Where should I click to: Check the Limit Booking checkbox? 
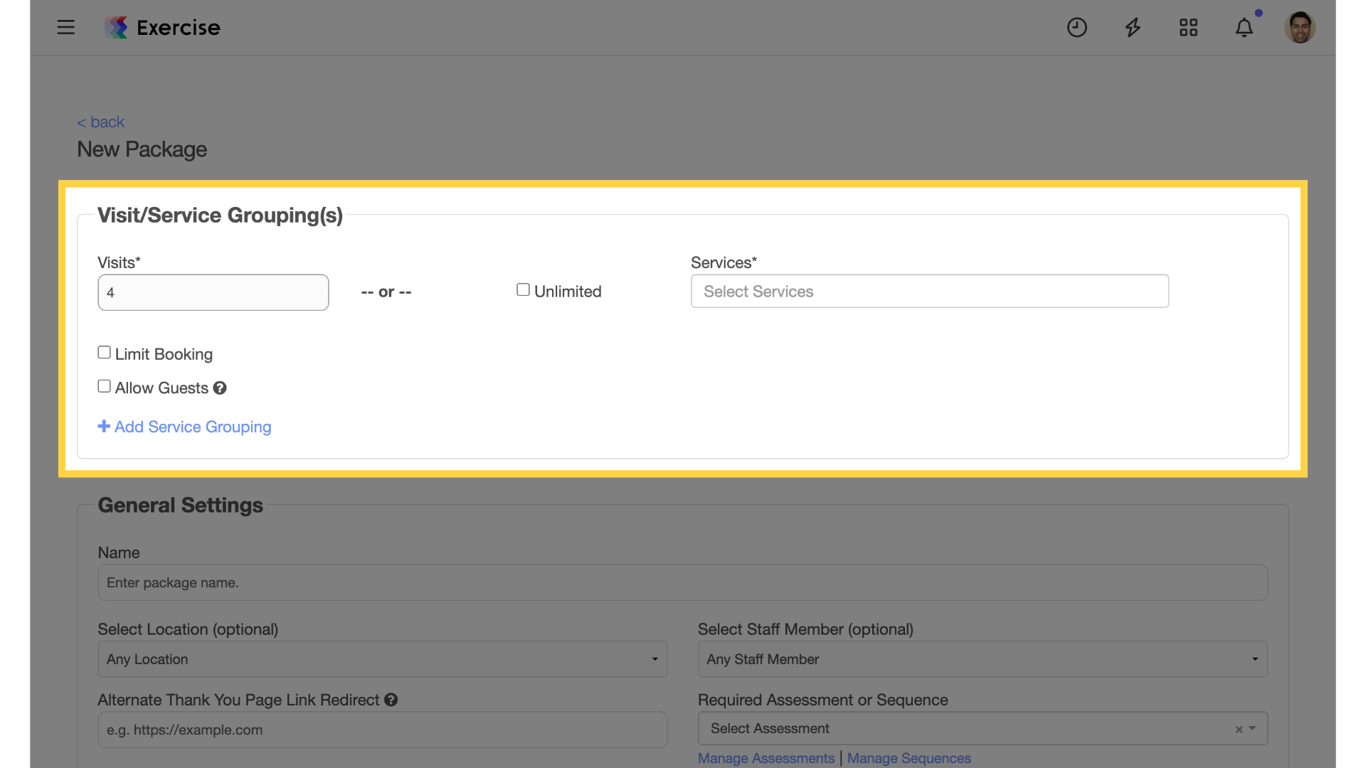click(x=104, y=352)
